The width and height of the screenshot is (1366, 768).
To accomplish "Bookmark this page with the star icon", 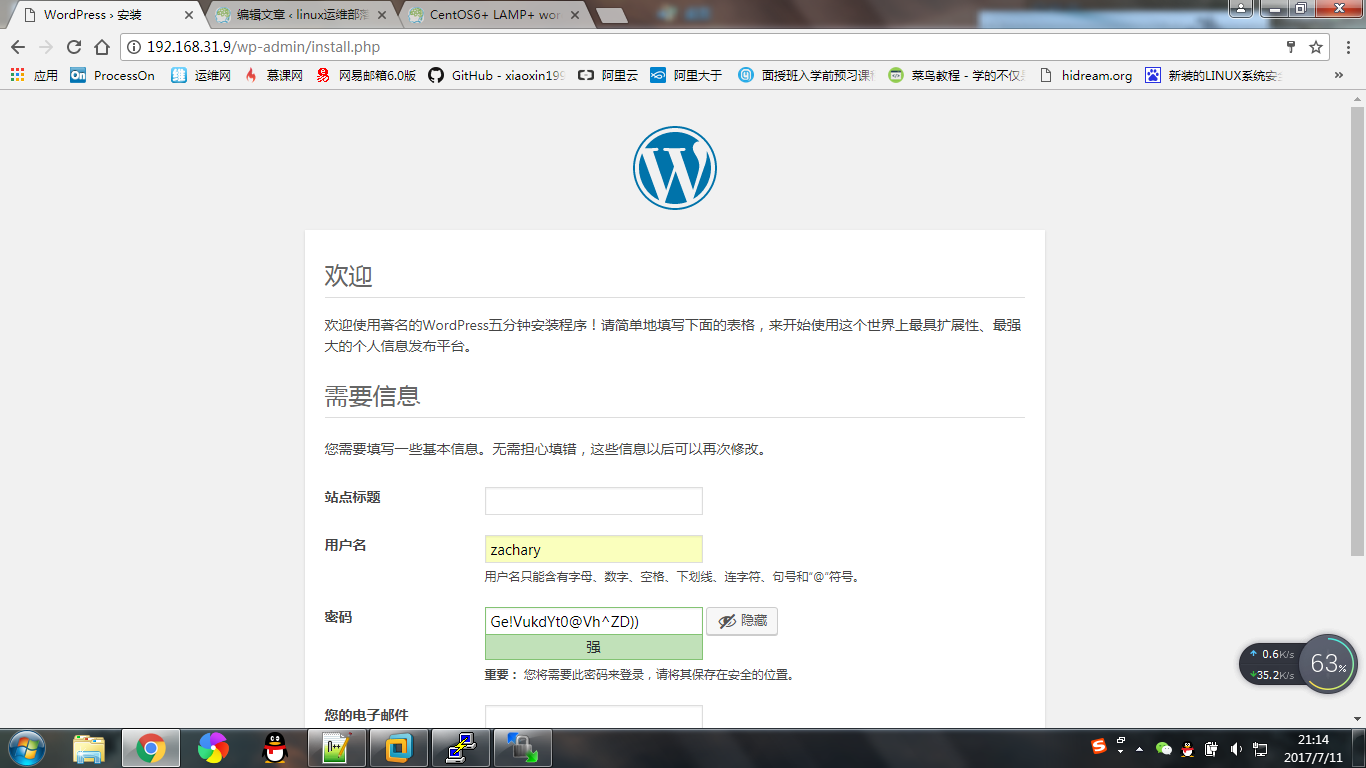I will tap(1316, 47).
